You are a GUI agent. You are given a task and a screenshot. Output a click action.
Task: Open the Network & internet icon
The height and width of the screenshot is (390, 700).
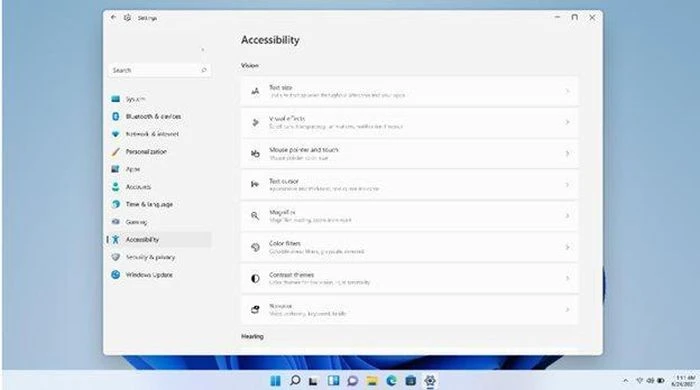[x=116, y=134]
